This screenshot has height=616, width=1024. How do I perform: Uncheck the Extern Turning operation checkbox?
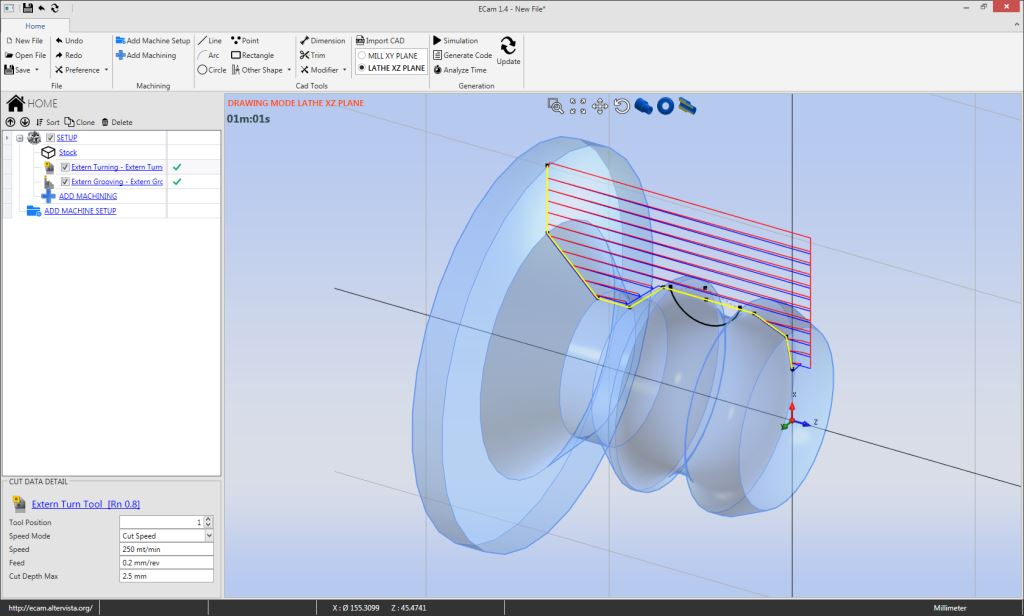point(65,167)
